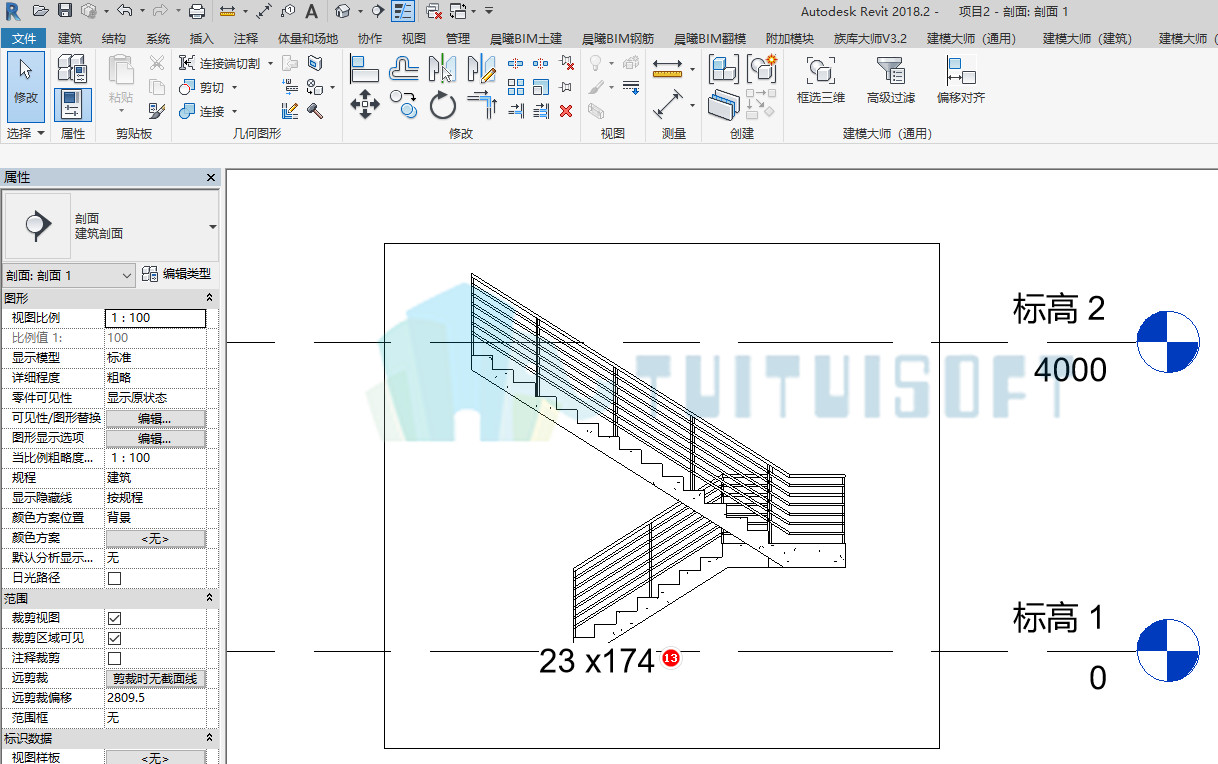Uncheck the 裁剪视图 checkbox
This screenshot has width=1218, height=764.
click(114, 618)
